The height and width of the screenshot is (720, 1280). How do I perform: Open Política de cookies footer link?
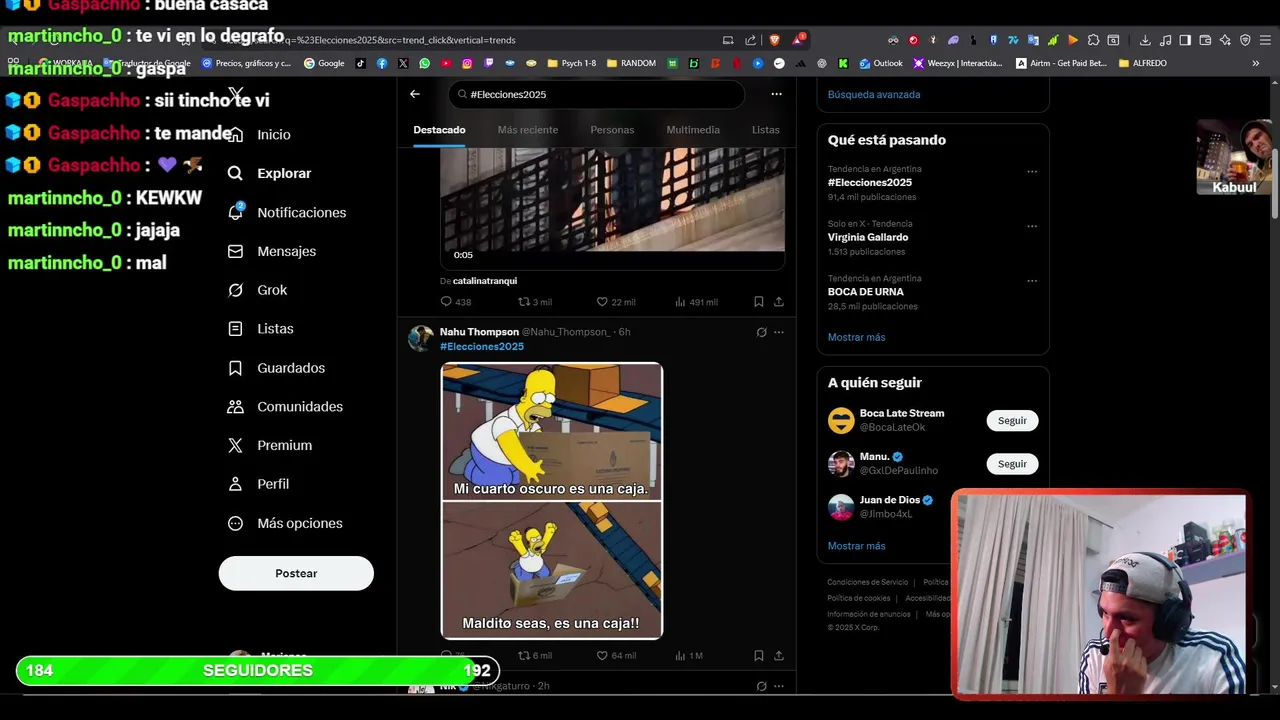click(x=859, y=598)
